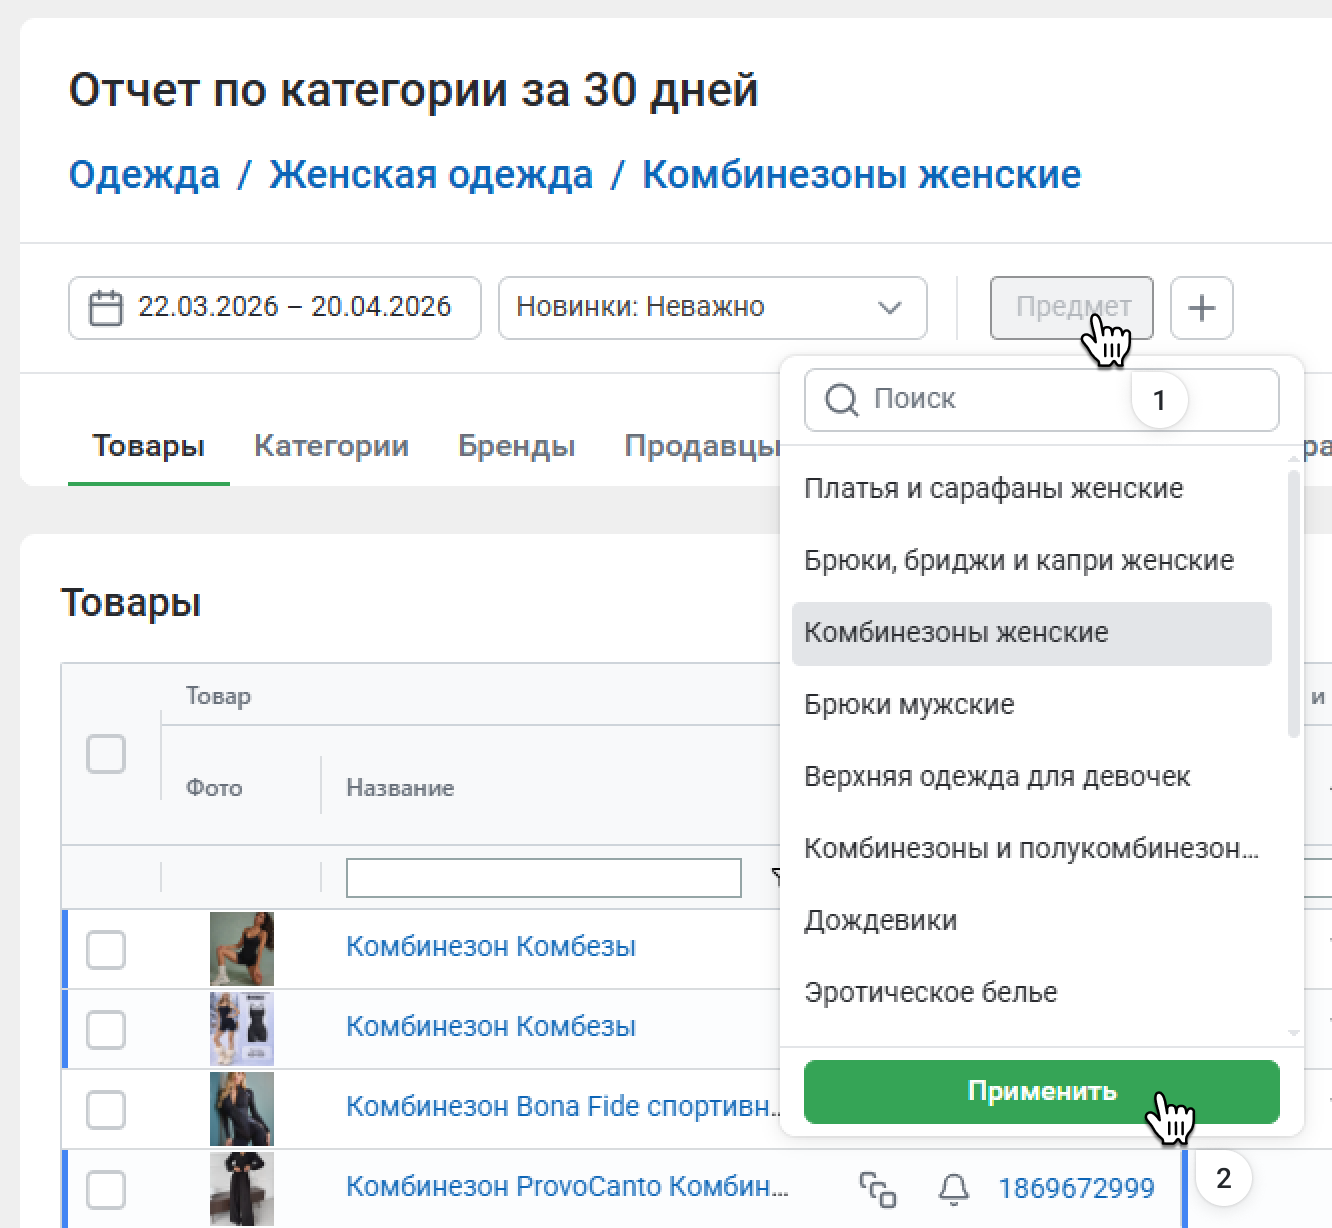Click the copy icon beside article 1869672999
The image size is (1332, 1228).
pos(877,1189)
